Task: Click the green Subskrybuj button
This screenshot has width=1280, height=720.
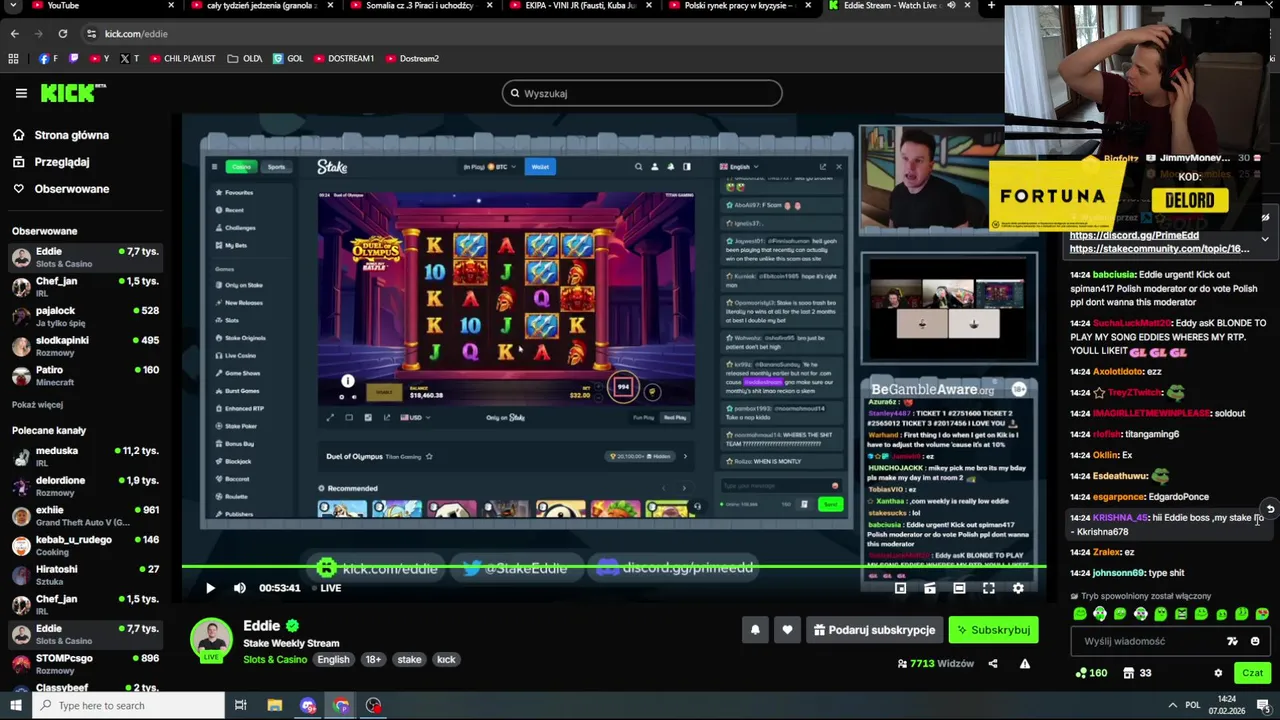Action: (x=994, y=630)
